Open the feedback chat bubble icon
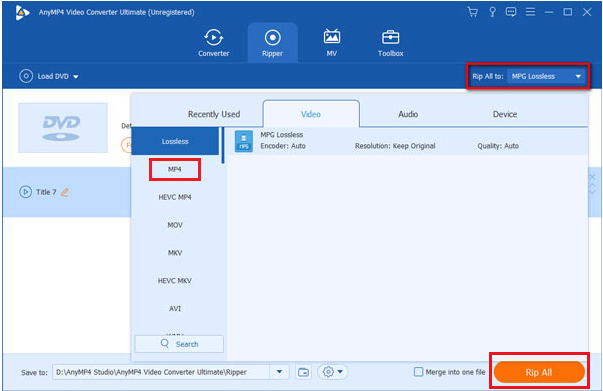This screenshot has height=391, width=603. tap(511, 12)
